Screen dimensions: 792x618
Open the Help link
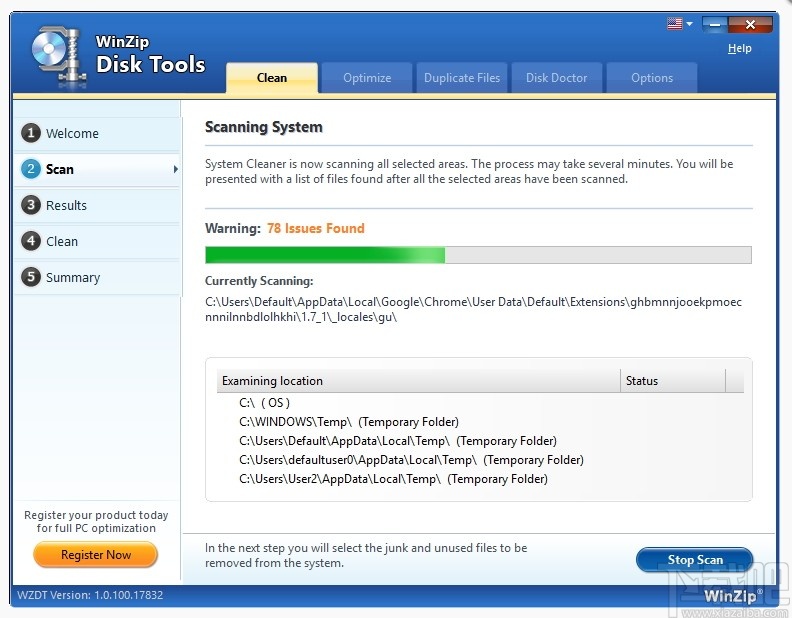click(x=739, y=48)
